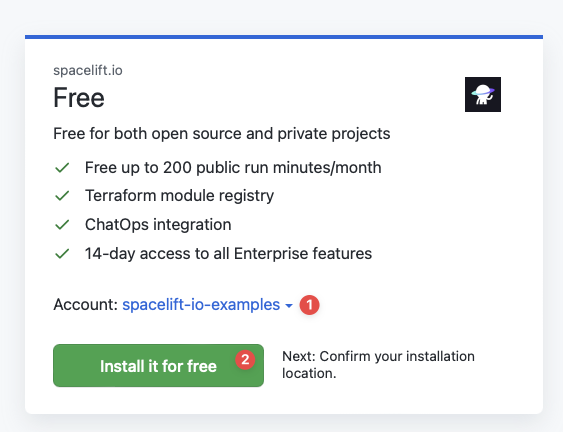
Task: Click the 'Account:' label
Action: [x=85, y=305]
